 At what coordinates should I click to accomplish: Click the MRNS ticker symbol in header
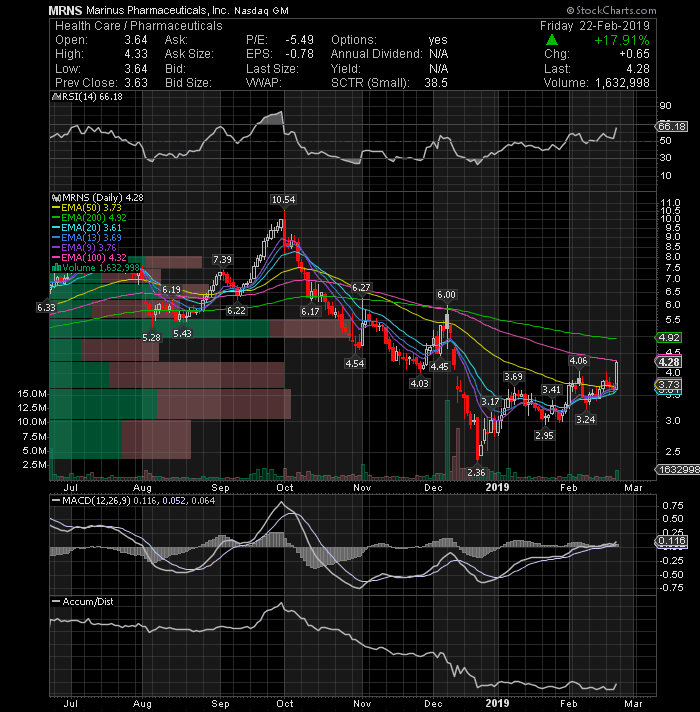point(65,10)
